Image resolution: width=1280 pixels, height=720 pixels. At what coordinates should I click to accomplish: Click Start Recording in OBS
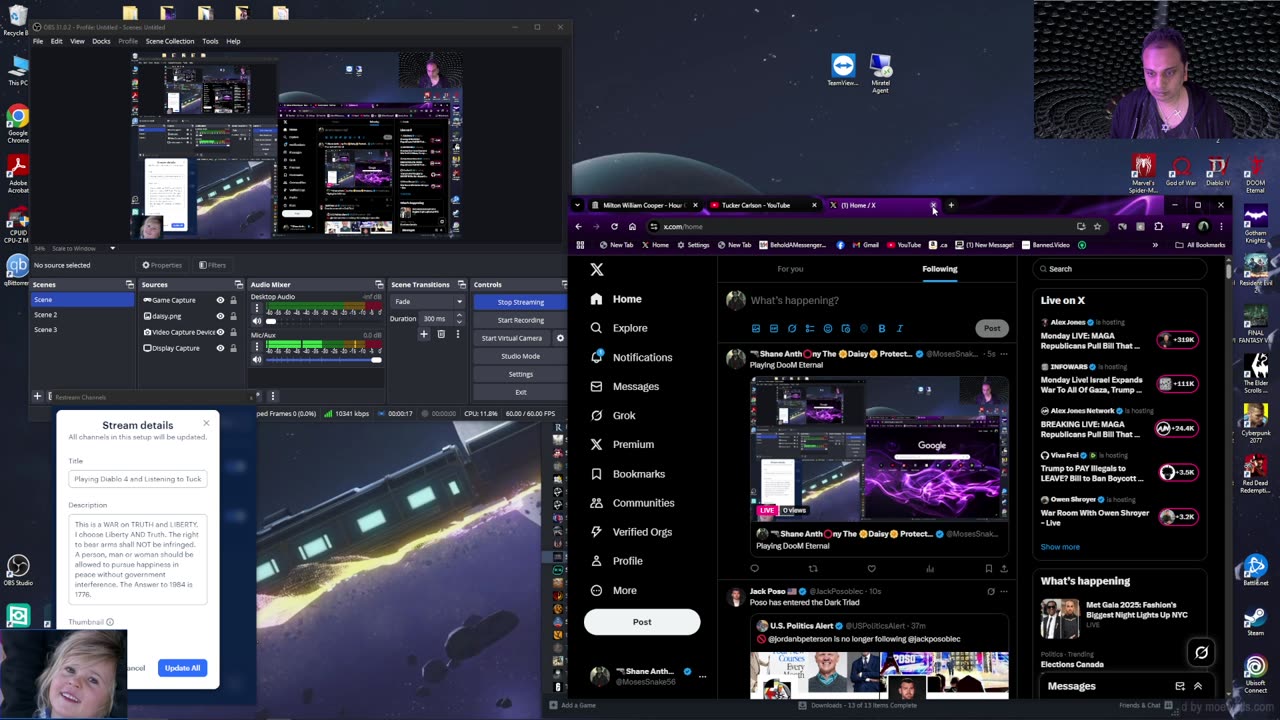521,320
